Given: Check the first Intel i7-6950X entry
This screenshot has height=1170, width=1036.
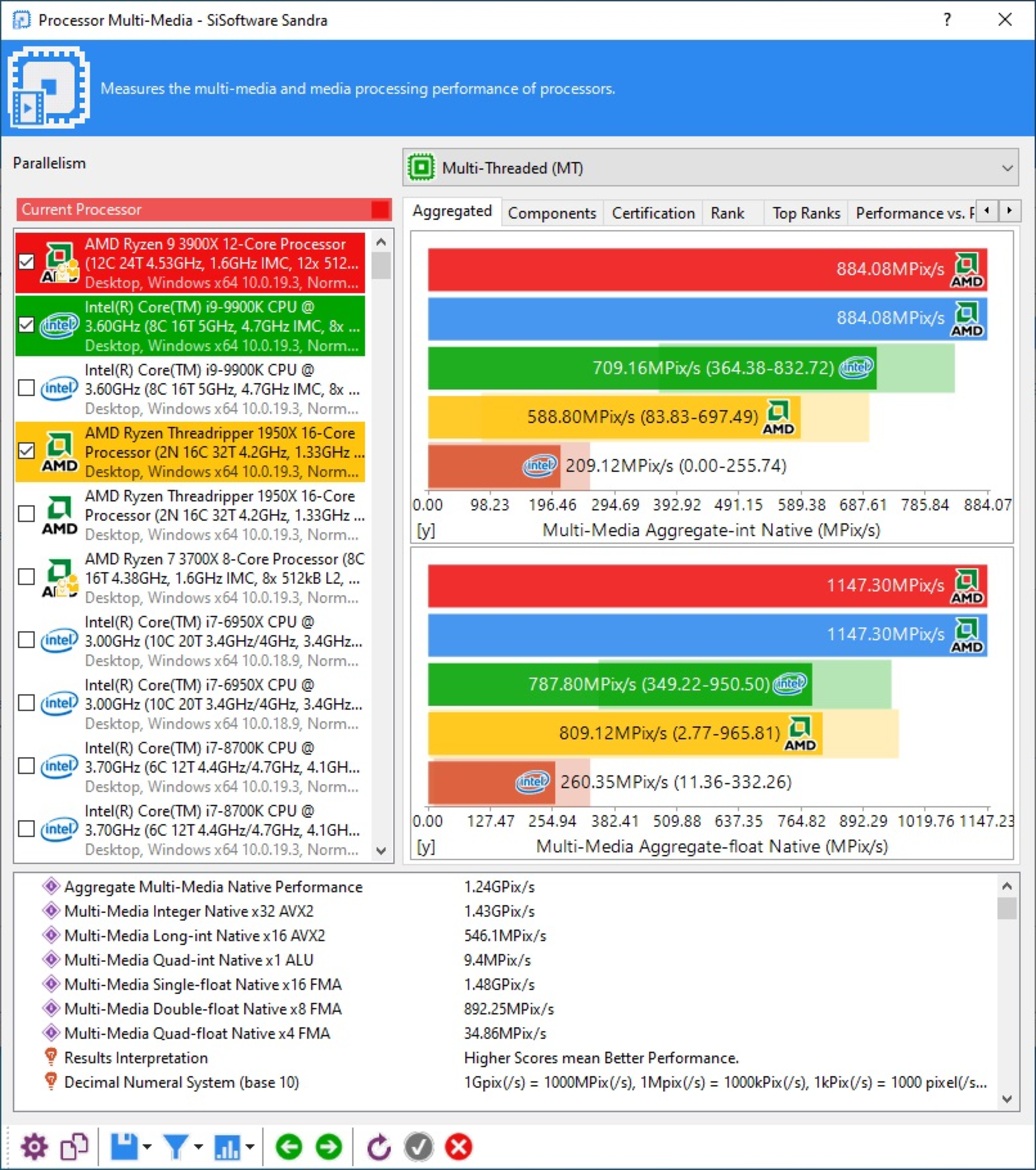Looking at the screenshot, I should pyautogui.click(x=27, y=640).
